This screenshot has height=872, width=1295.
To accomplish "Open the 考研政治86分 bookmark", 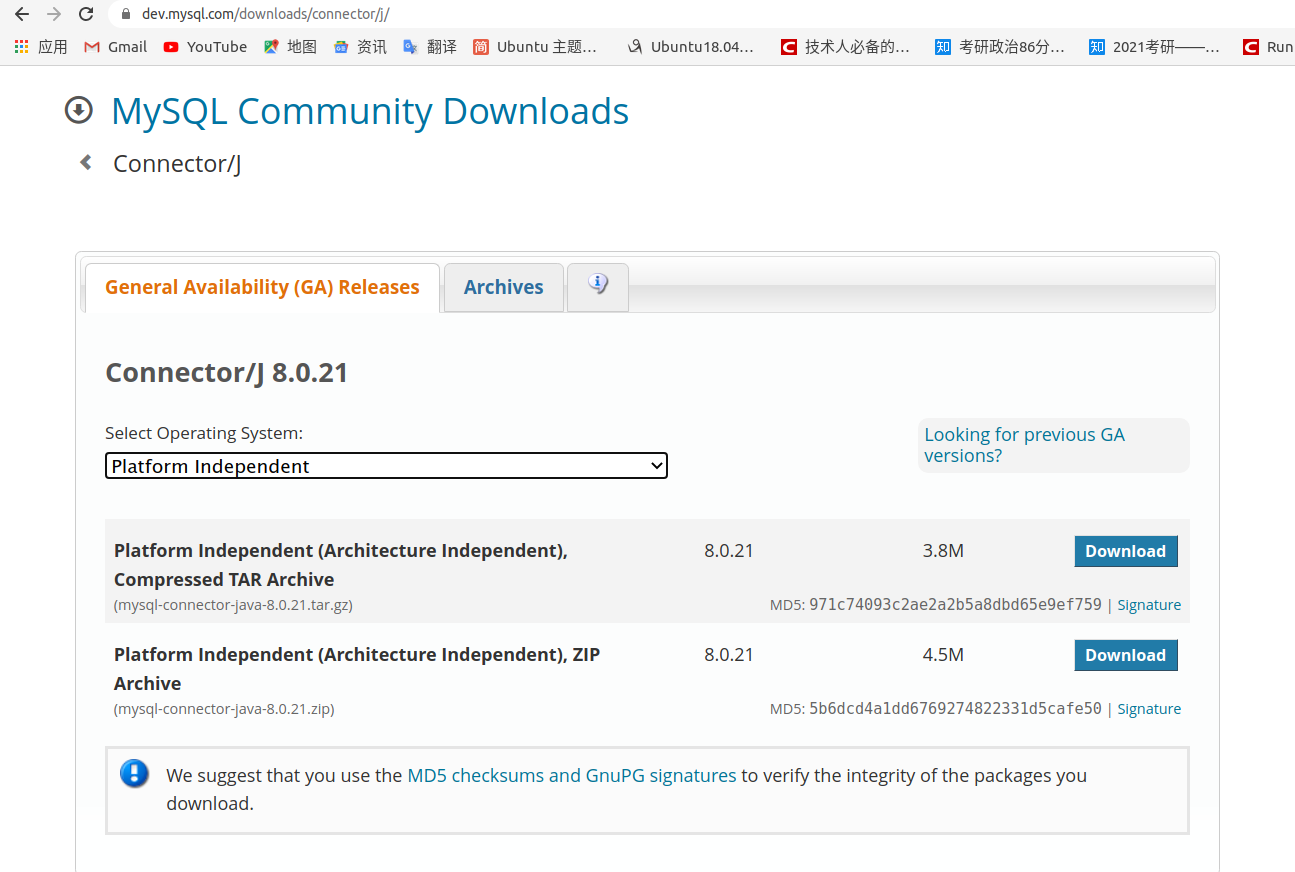I will point(1000,47).
